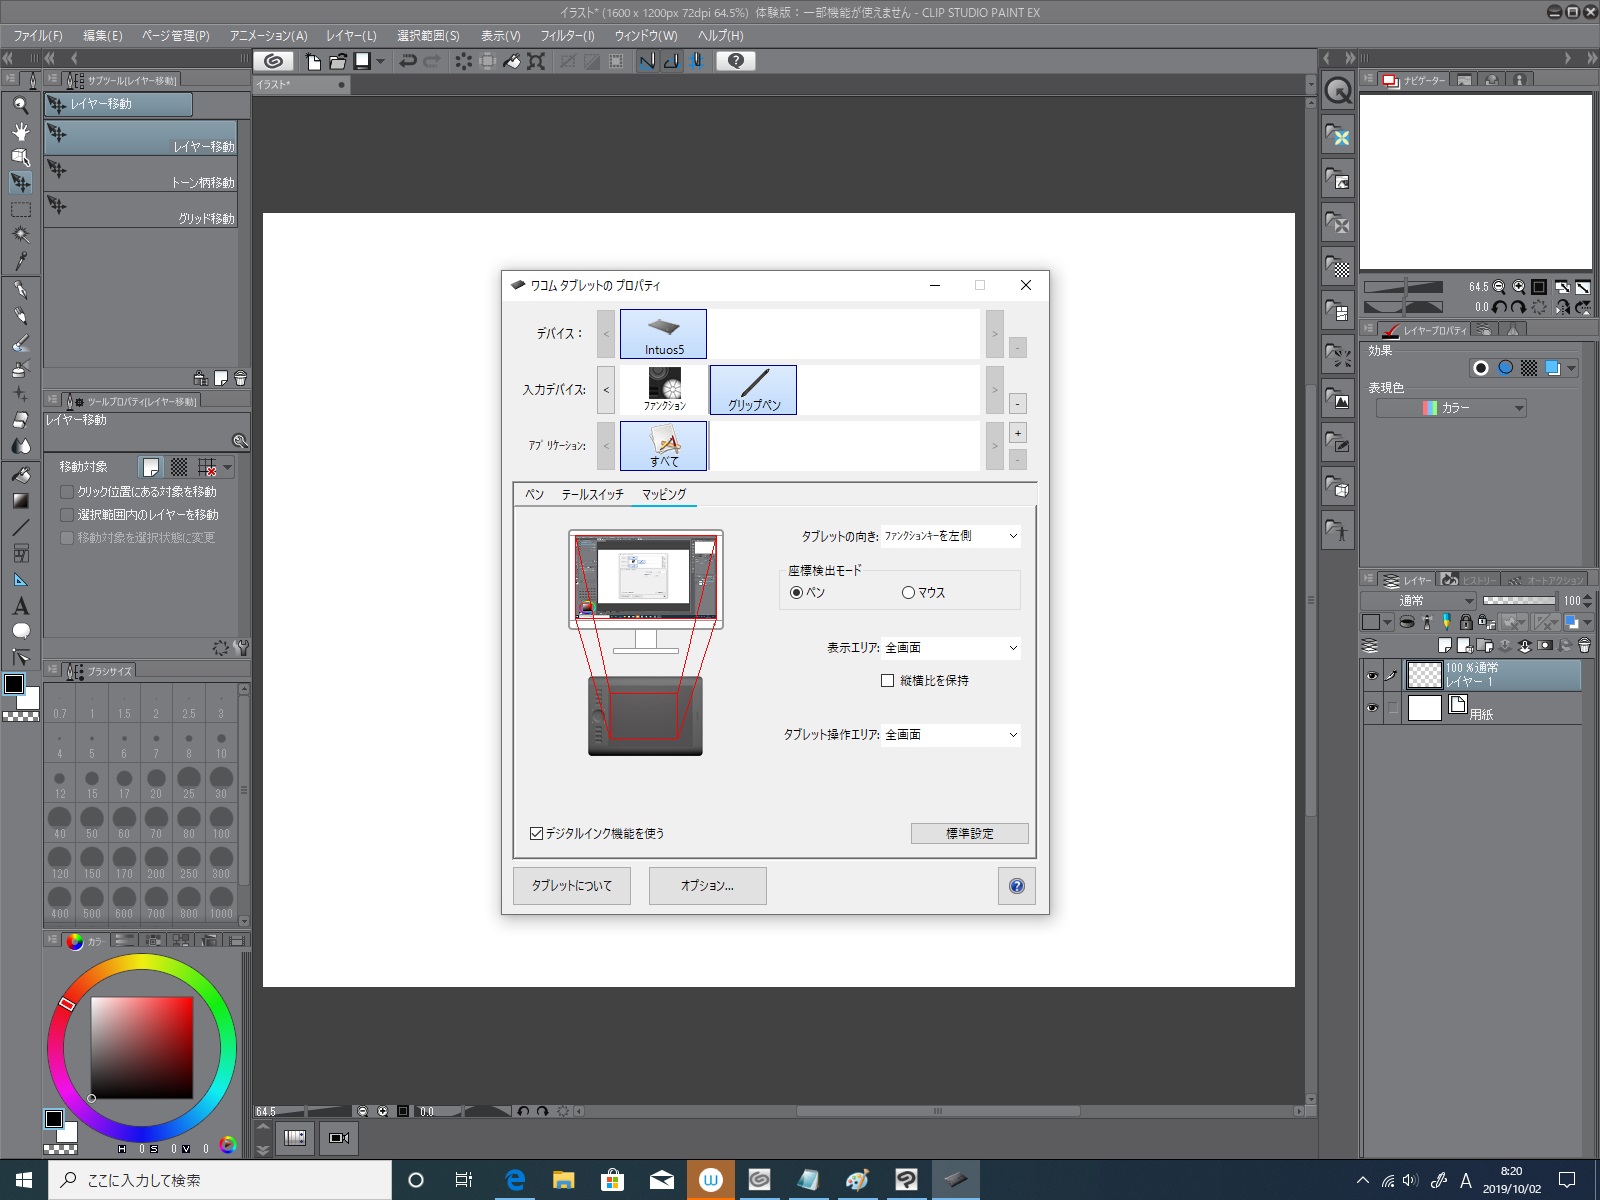Screen dimensions: 1600x1200
Task: Open the フィルター menu
Action: point(567,36)
